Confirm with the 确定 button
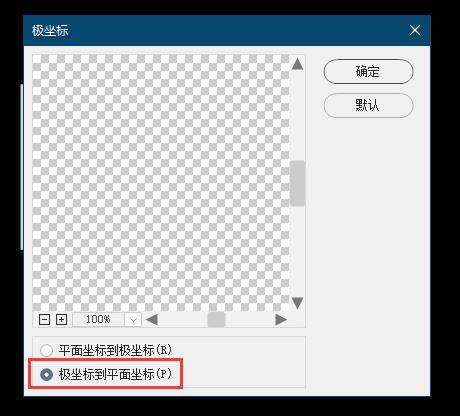The width and height of the screenshot is (460, 416). click(x=368, y=71)
